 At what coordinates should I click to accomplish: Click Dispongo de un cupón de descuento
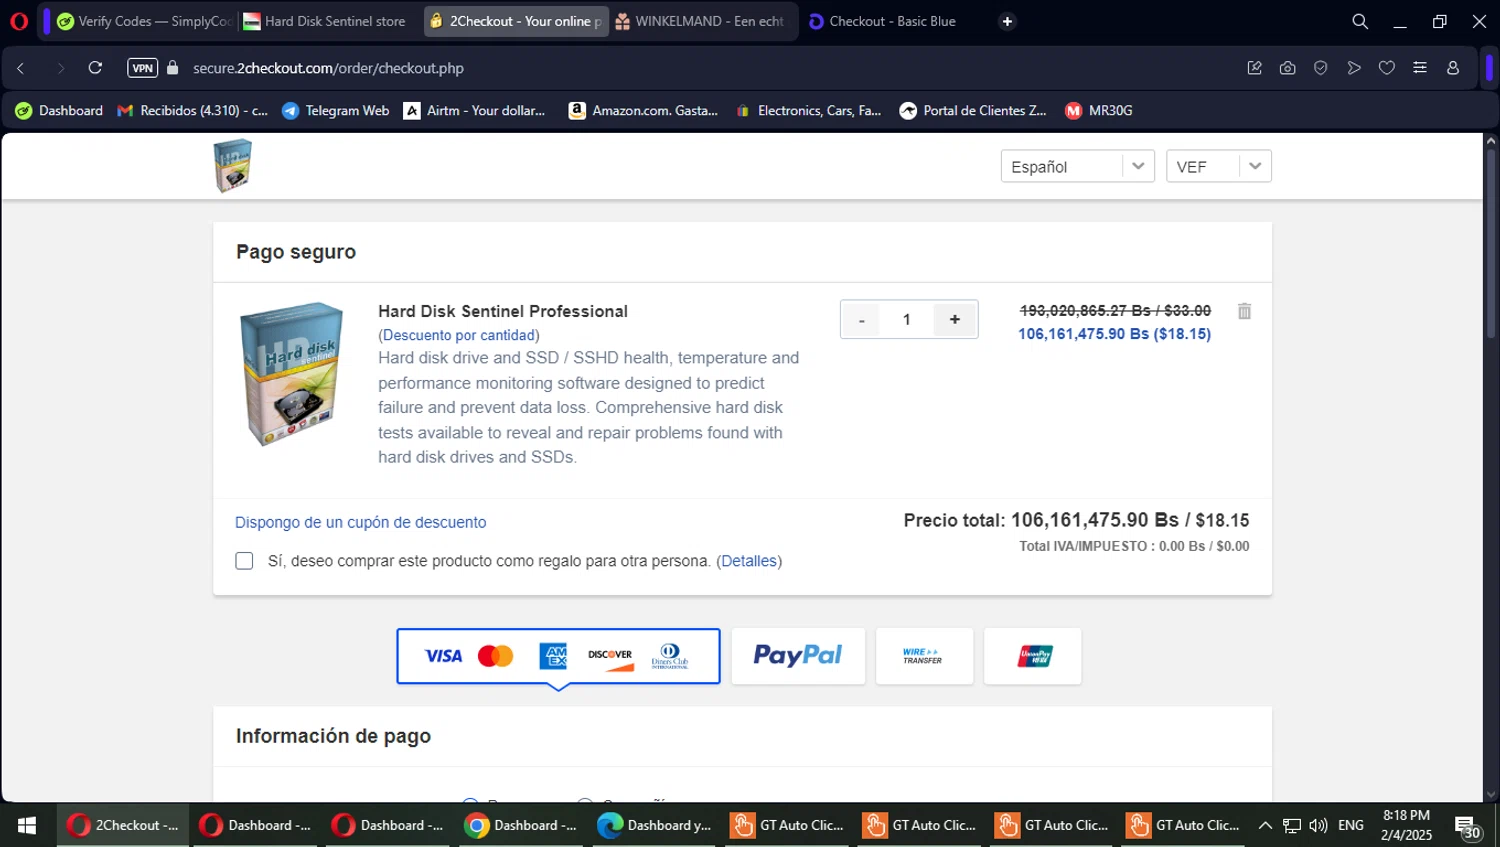click(x=361, y=522)
